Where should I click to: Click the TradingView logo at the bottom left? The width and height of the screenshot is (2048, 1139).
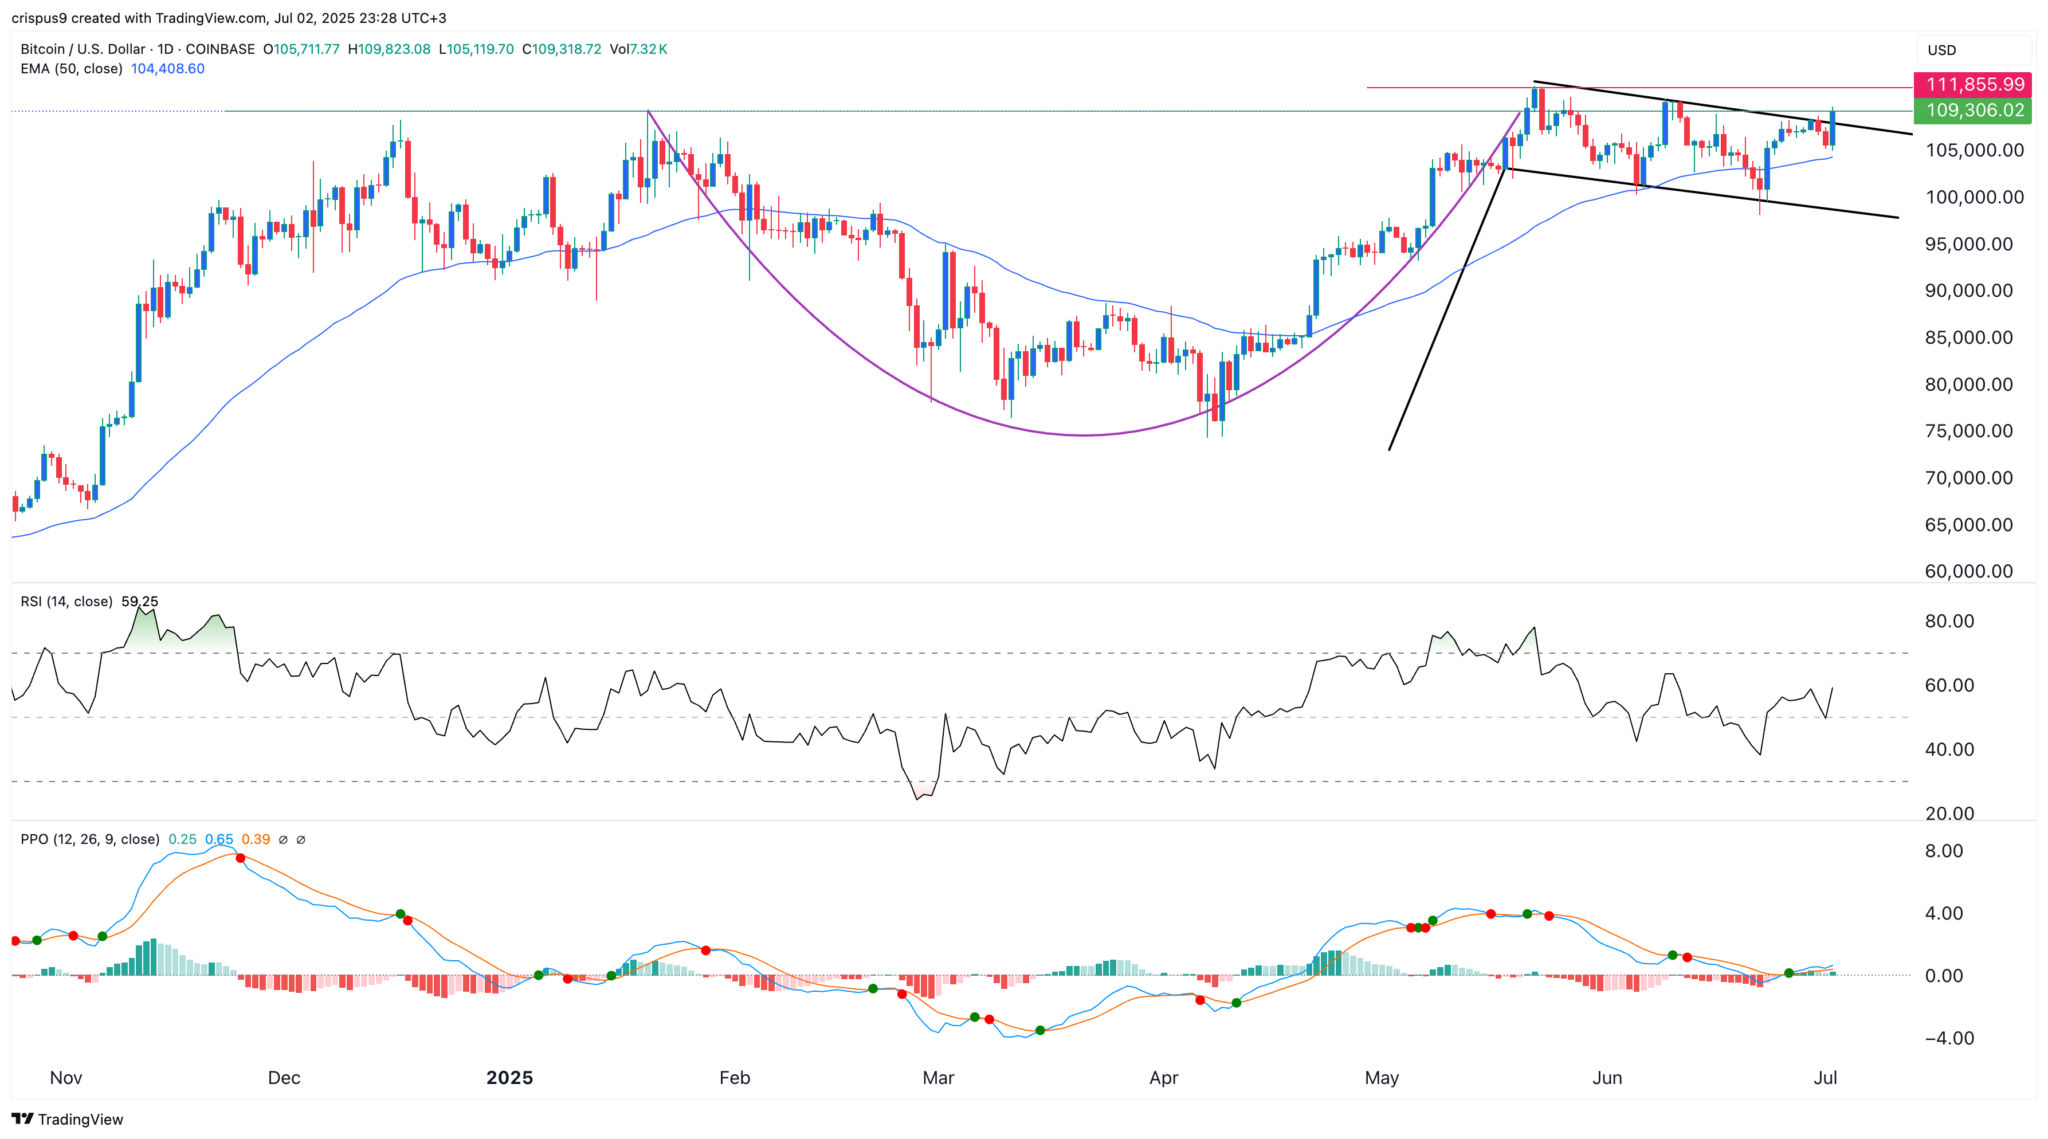coord(67,1119)
